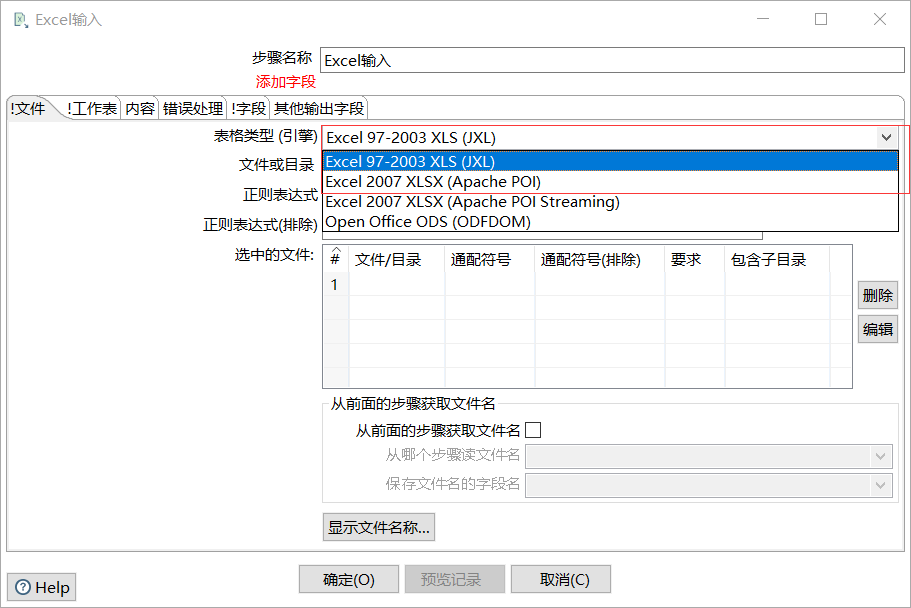Expand 保存文件名的字段名 dropdown
The width and height of the screenshot is (911, 608).
tap(880, 485)
